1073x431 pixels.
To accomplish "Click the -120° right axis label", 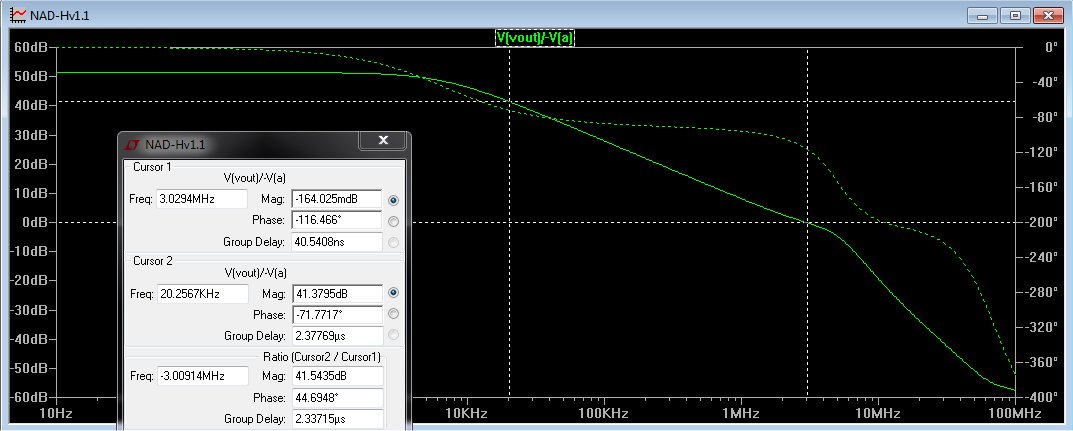I will coord(1042,152).
